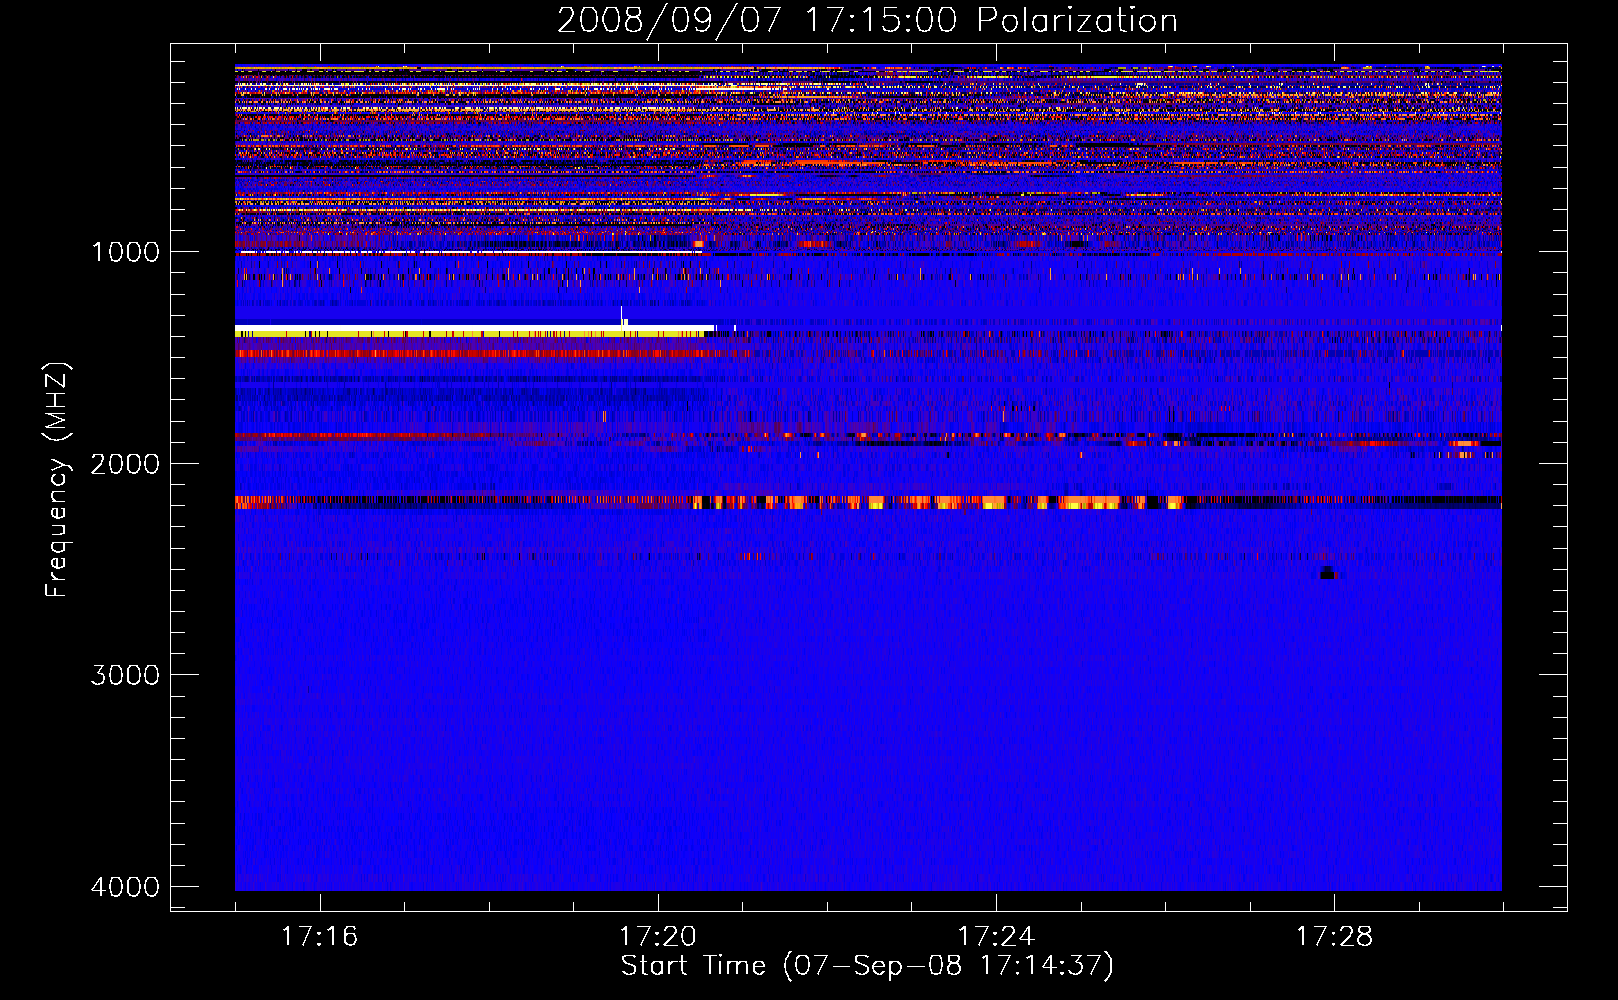
Task: Click the small white spike near 17:19:30
Action: (623, 316)
